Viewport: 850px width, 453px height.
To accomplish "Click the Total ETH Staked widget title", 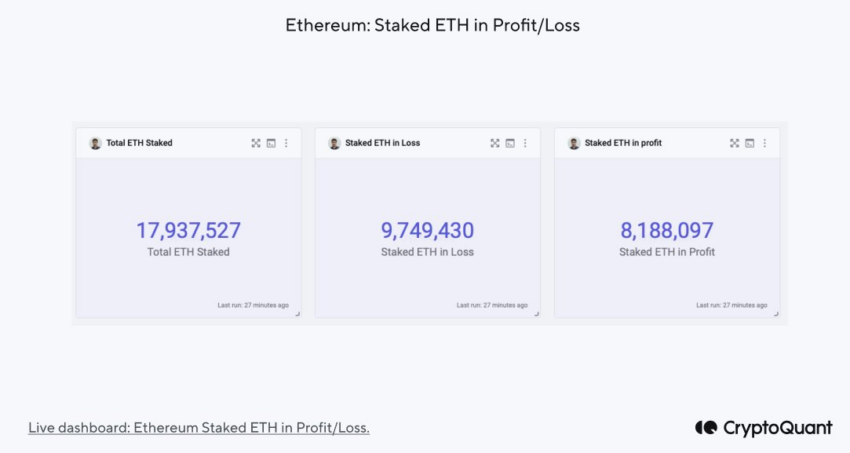I will [x=139, y=143].
